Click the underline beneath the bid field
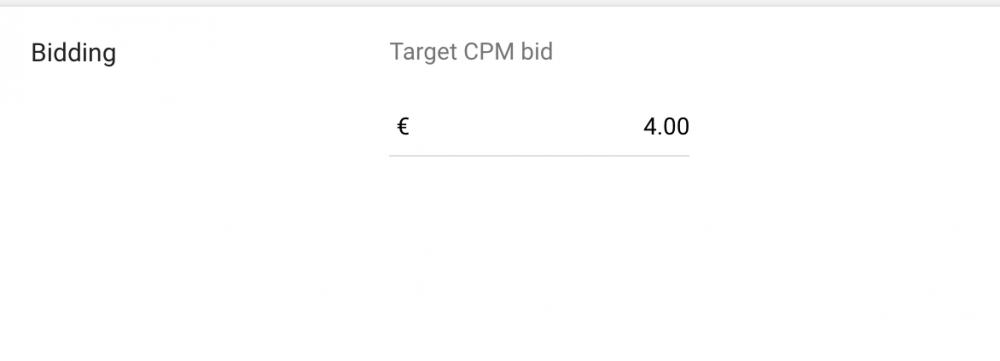 coord(539,155)
